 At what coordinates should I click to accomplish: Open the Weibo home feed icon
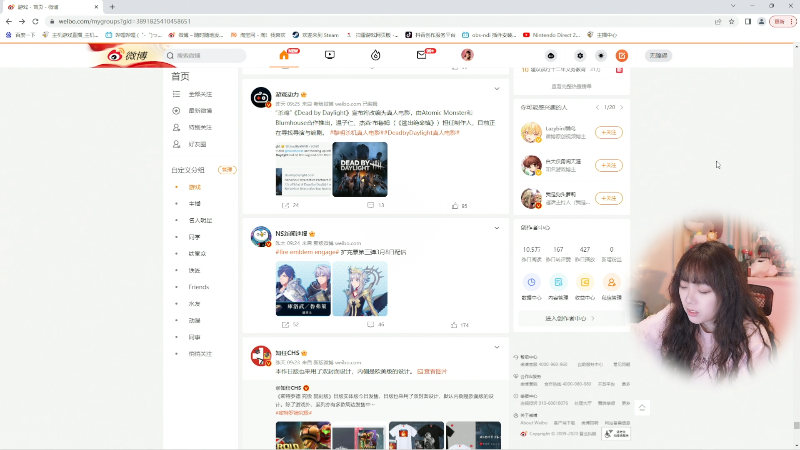pos(284,55)
